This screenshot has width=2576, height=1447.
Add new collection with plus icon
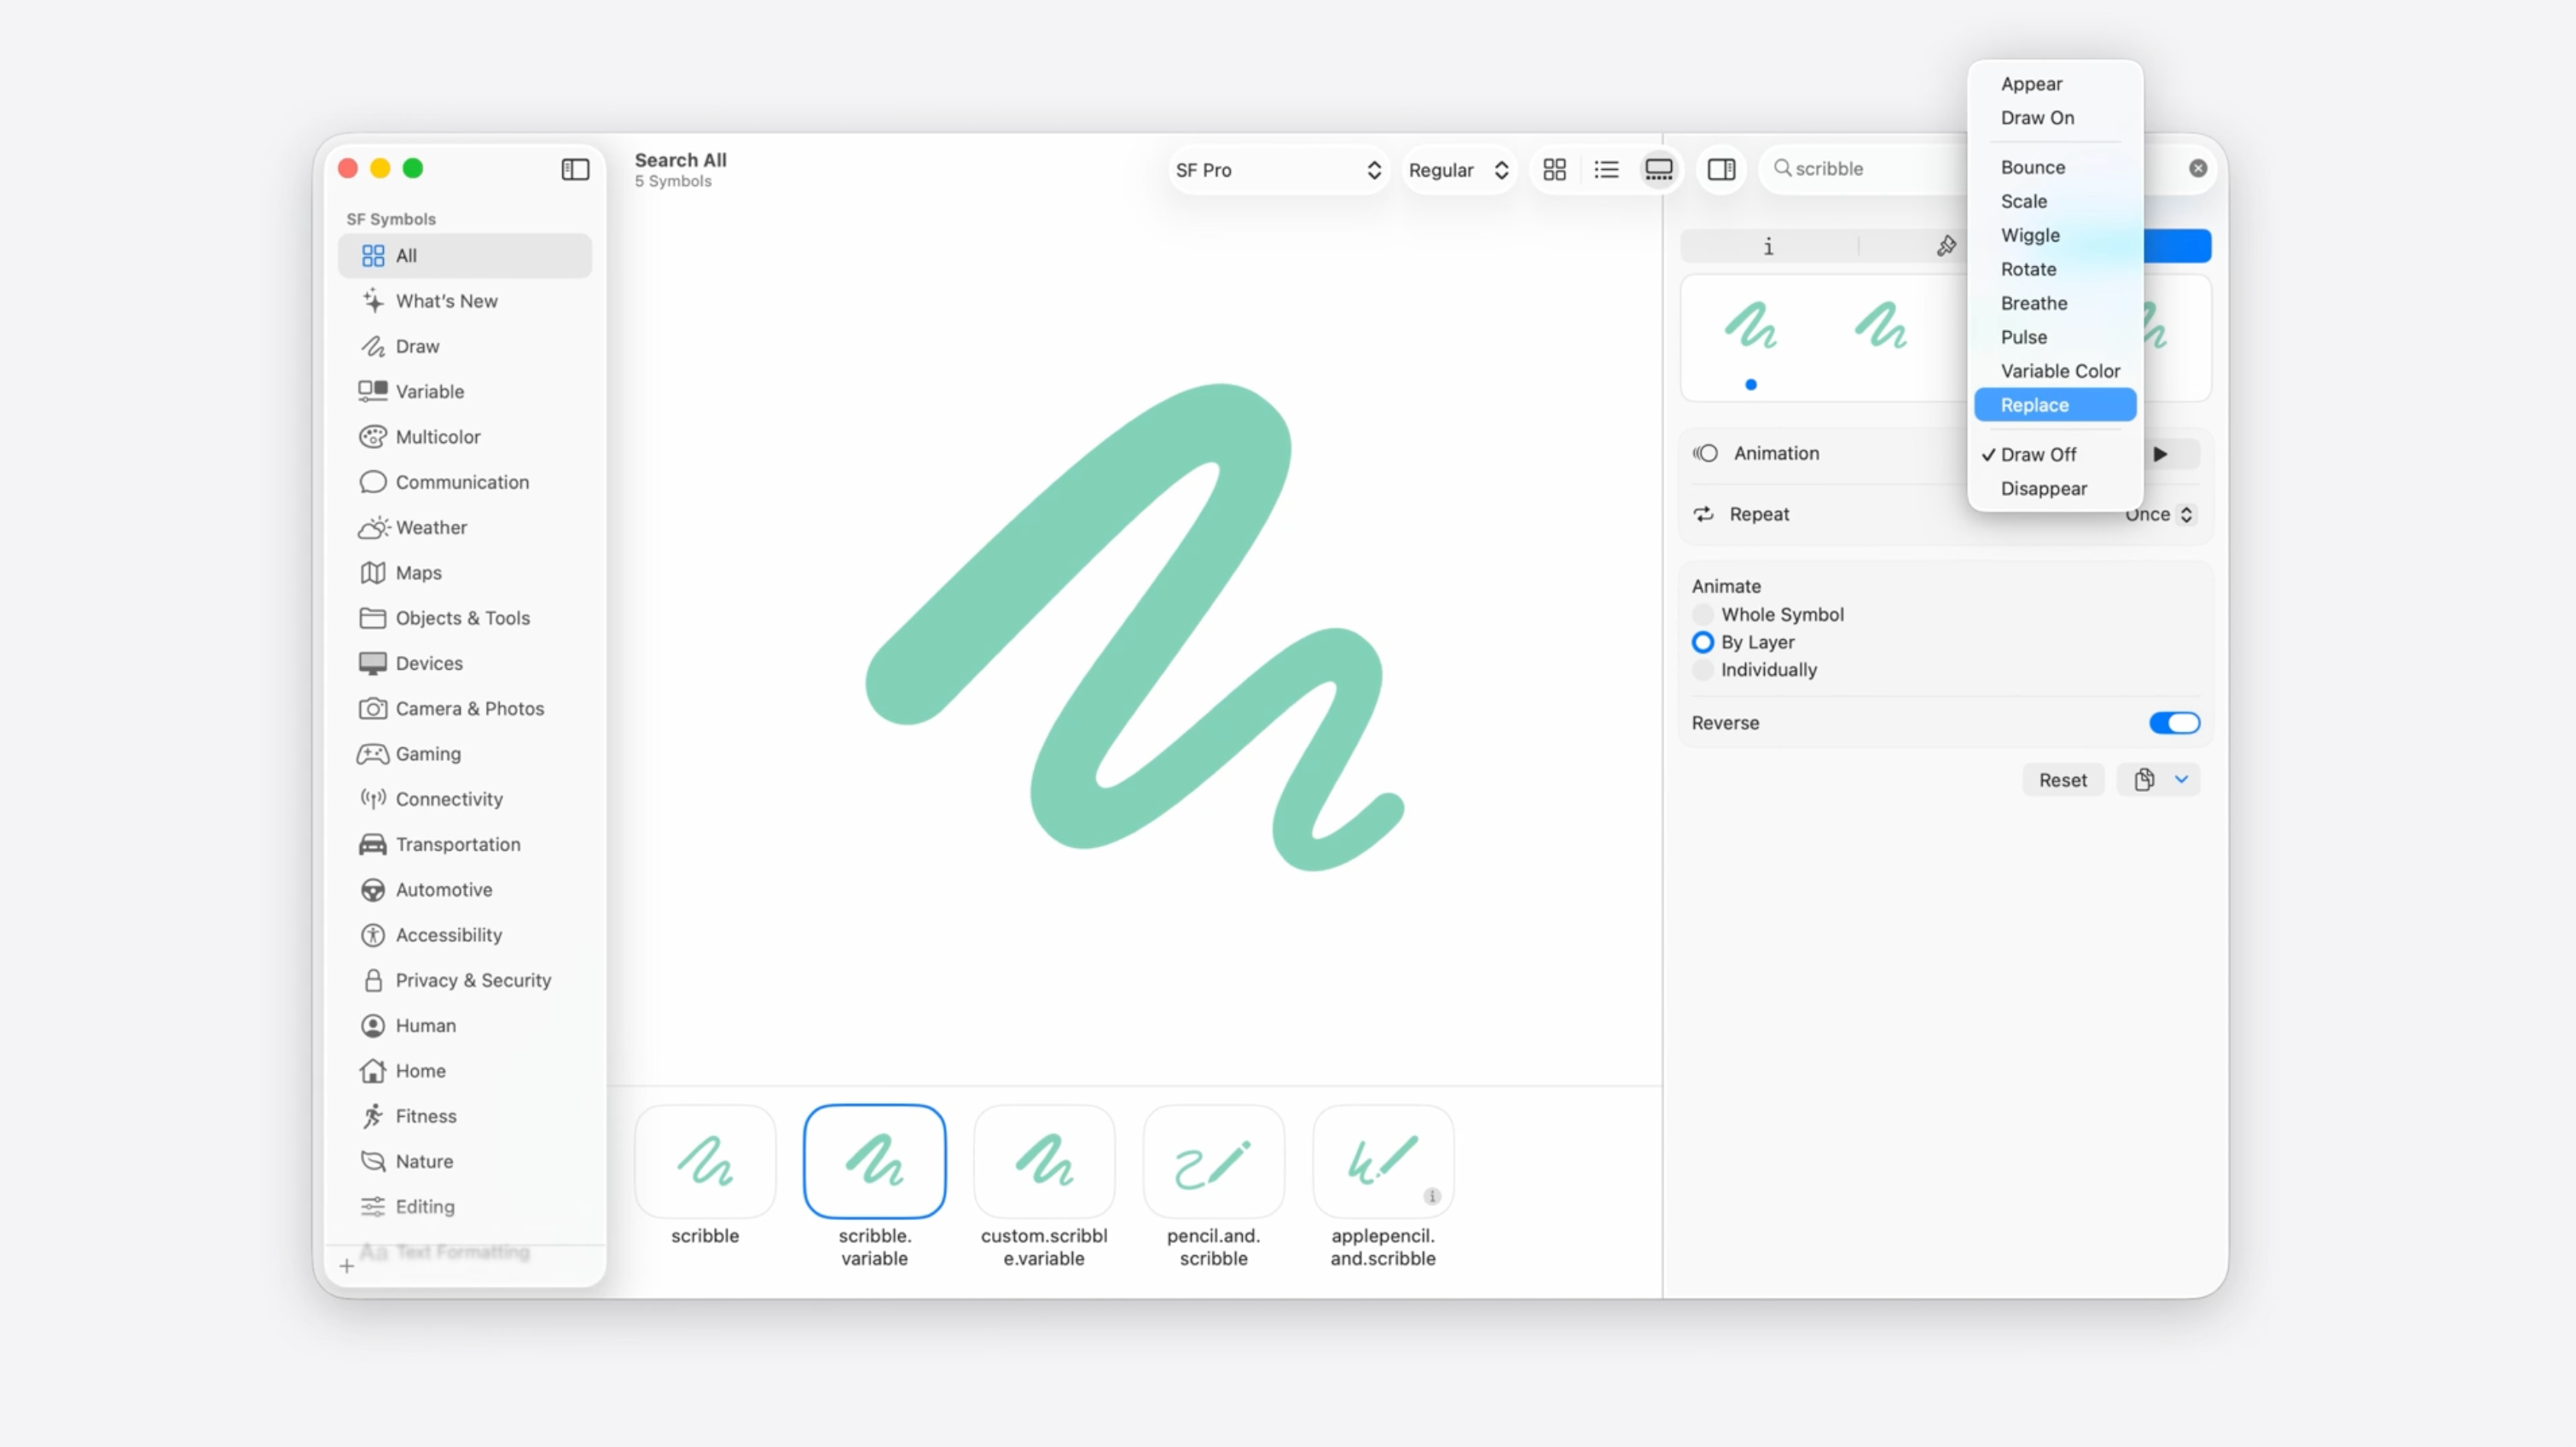pyautogui.click(x=346, y=1266)
